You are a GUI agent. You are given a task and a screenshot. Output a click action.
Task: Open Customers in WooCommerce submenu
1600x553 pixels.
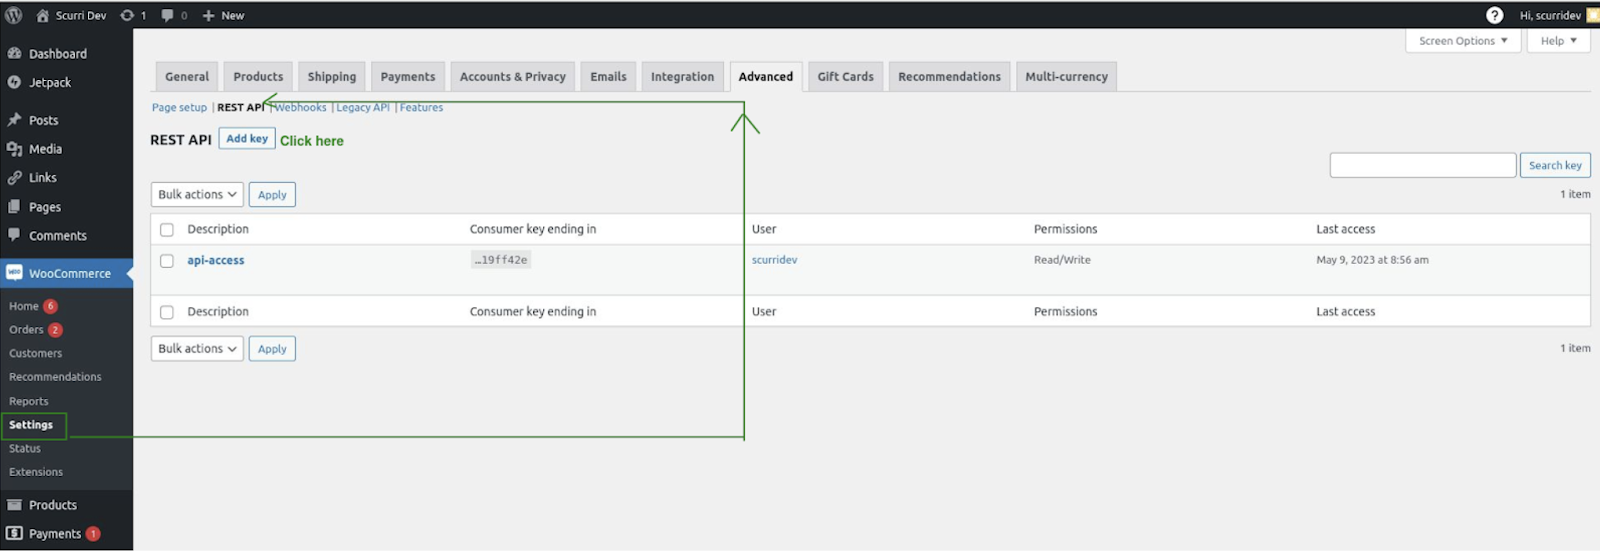(x=35, y=353)
